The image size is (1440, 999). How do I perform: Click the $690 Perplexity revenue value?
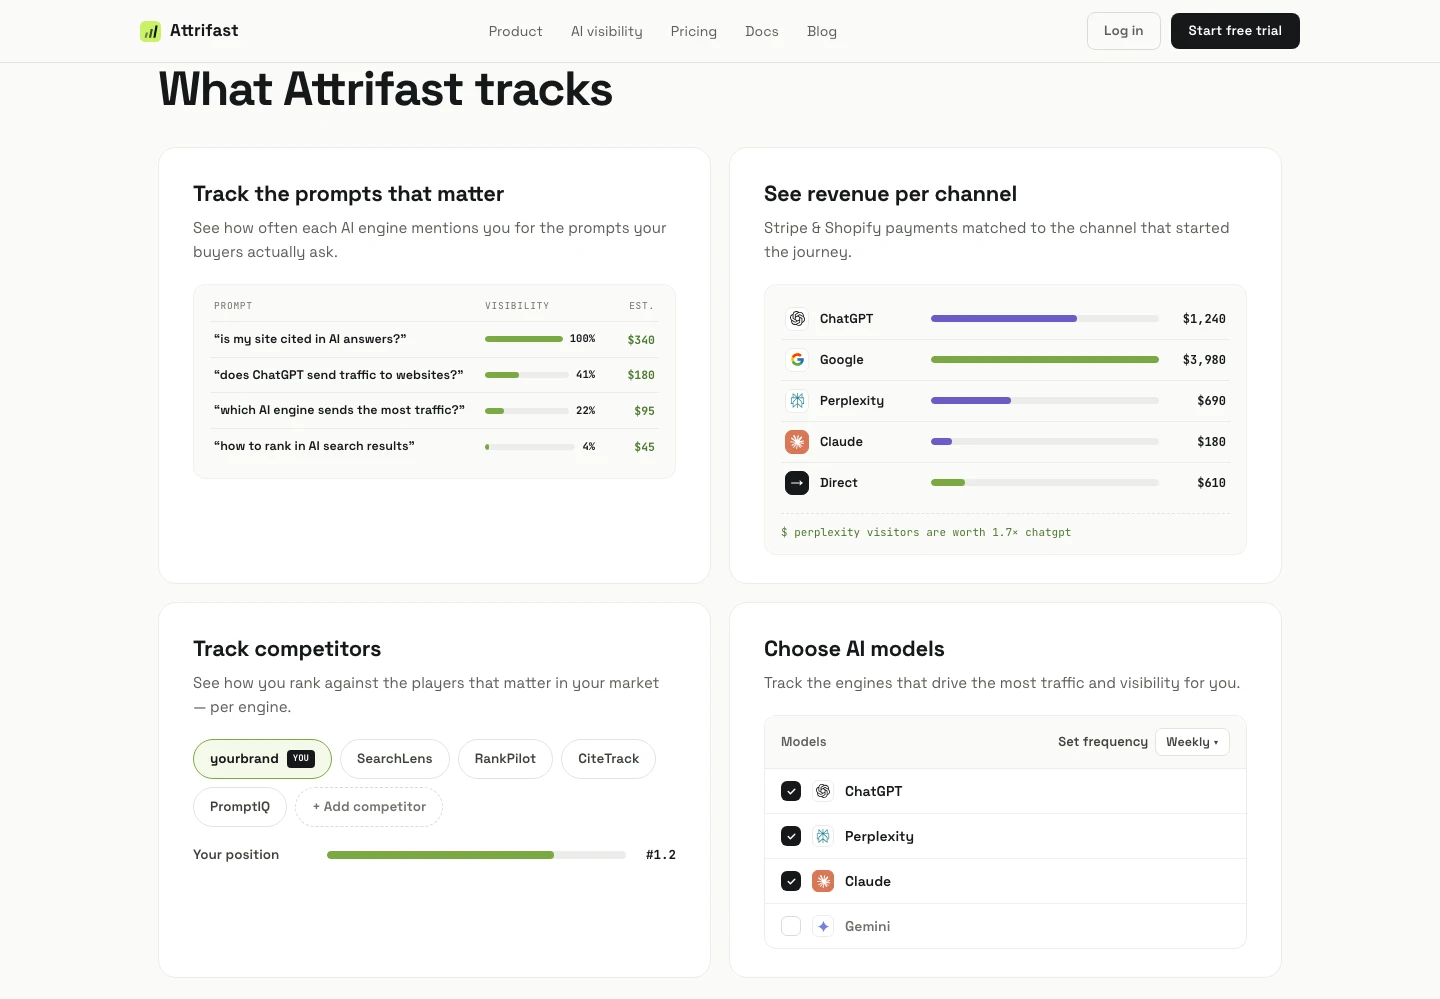pyautogui.click(x=1211, y=401)
